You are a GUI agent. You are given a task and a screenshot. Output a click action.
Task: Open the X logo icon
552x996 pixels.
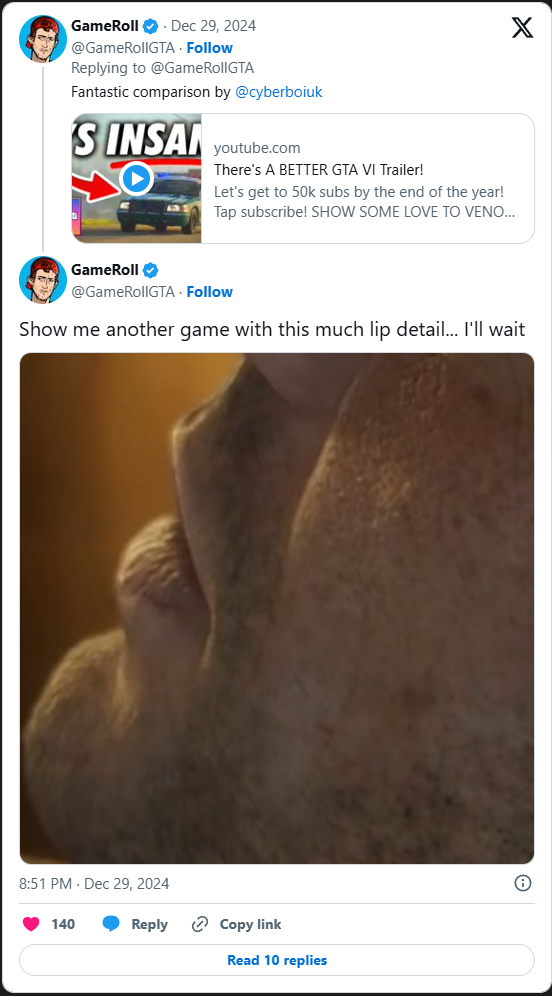tap(522, 27)
